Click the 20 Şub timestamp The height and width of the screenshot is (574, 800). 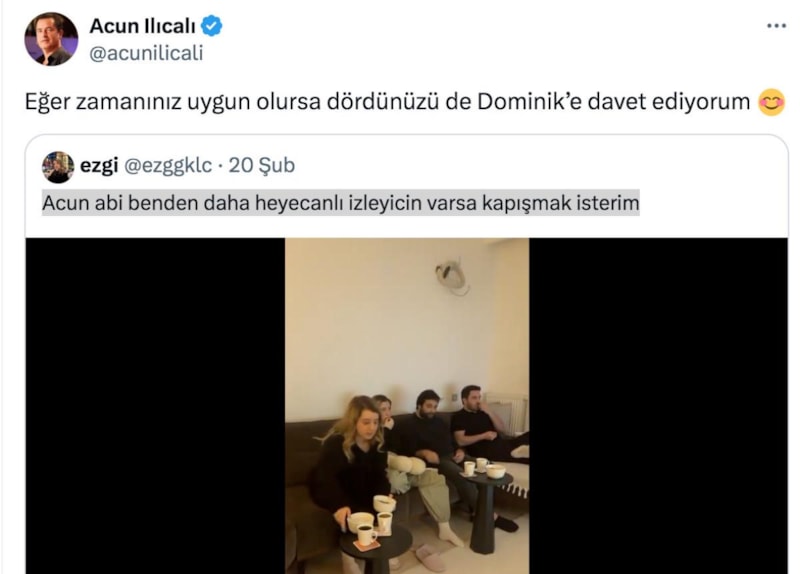pos(262,165)
